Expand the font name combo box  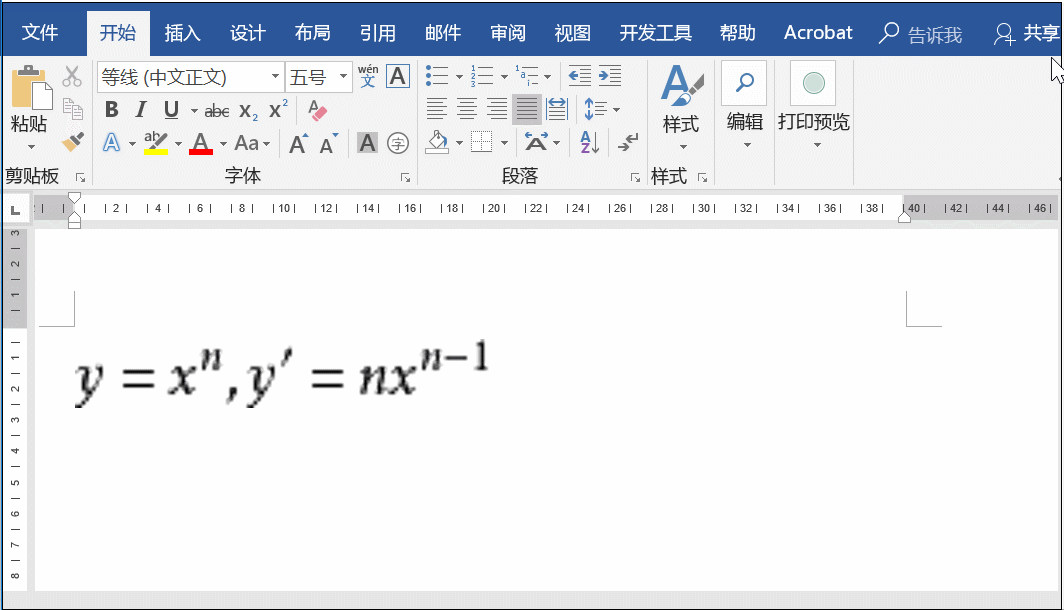pyautogui.click(x=275, y=75)
